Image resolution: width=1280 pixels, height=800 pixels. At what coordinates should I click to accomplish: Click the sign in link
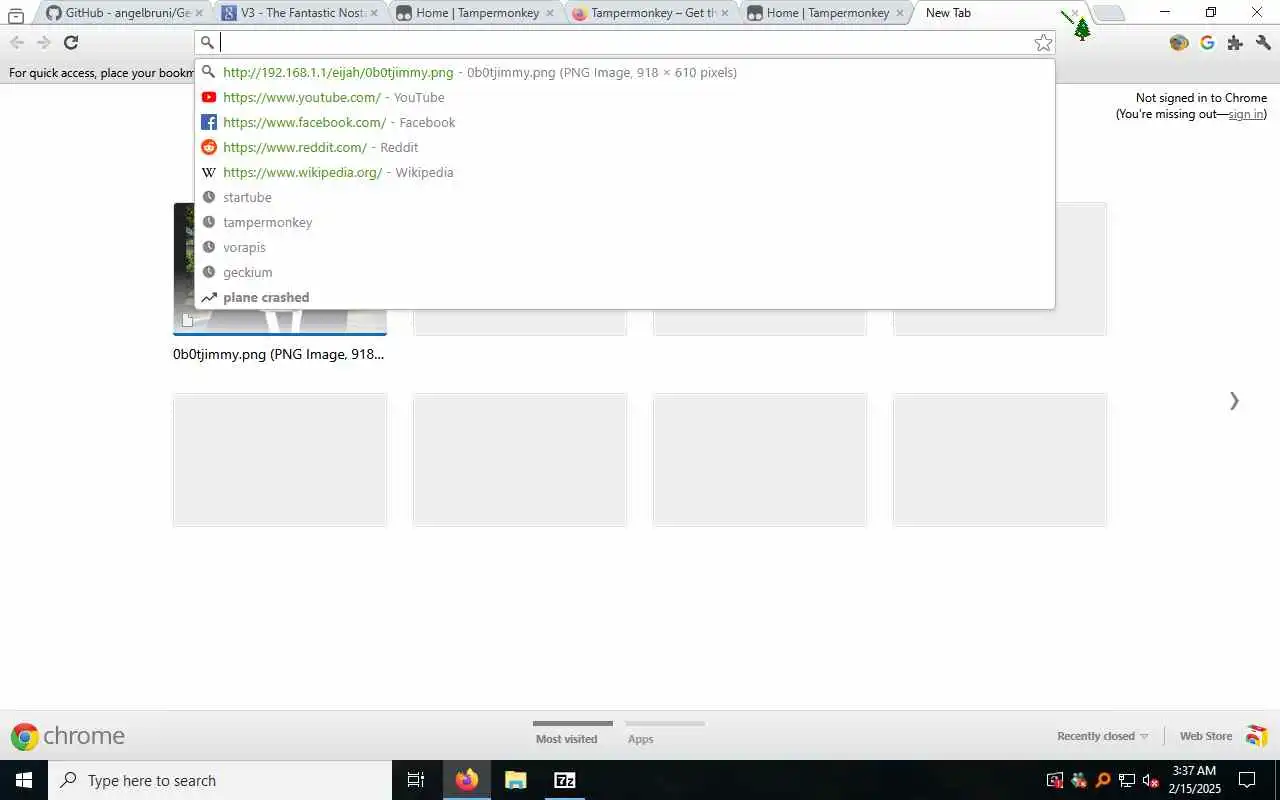click(x=1245, y=114)
